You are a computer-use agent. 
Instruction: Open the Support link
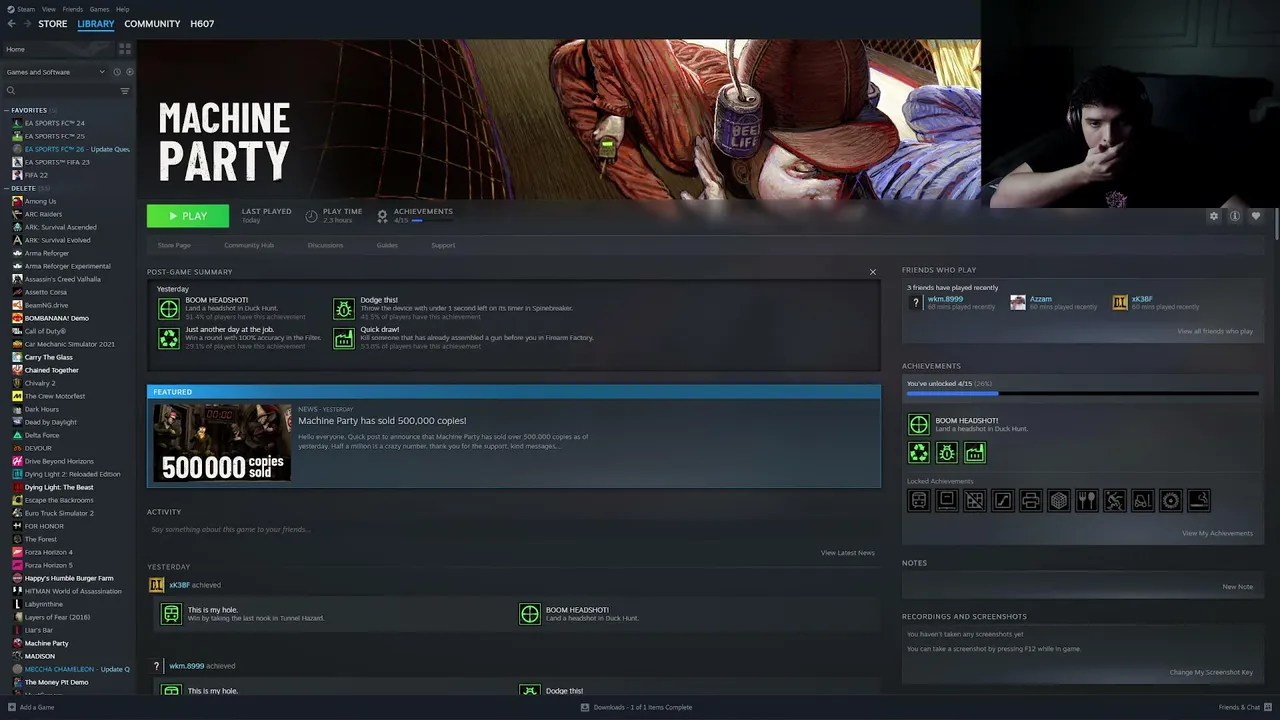pos(443,245)
